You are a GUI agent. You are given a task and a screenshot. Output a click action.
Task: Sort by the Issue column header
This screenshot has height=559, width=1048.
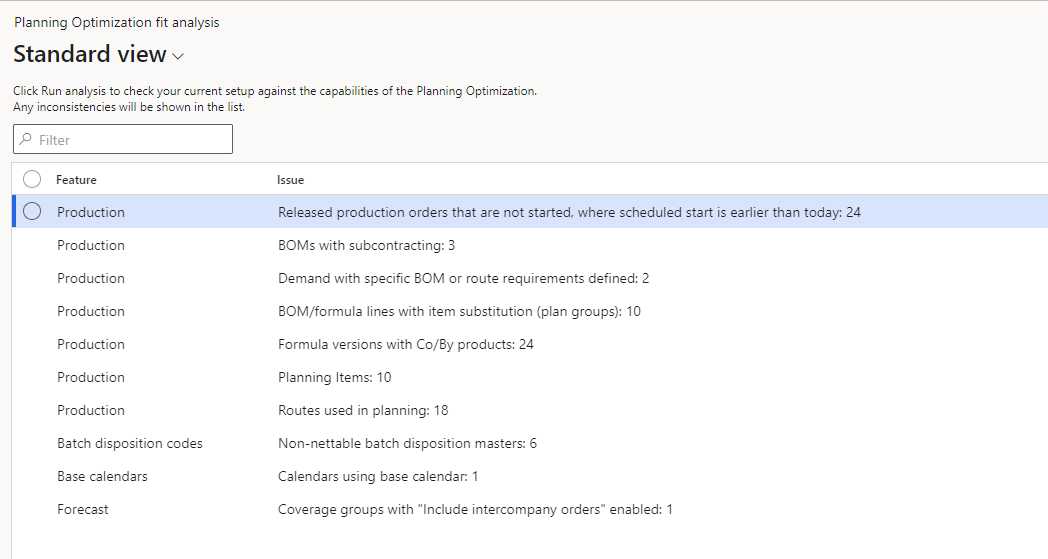point(290,180)
